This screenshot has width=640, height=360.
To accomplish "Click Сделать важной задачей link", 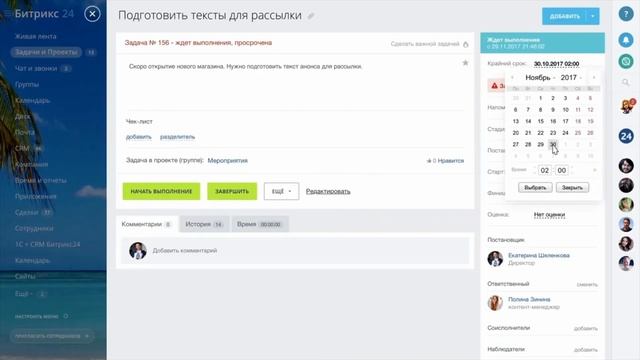I will point(425,44).
